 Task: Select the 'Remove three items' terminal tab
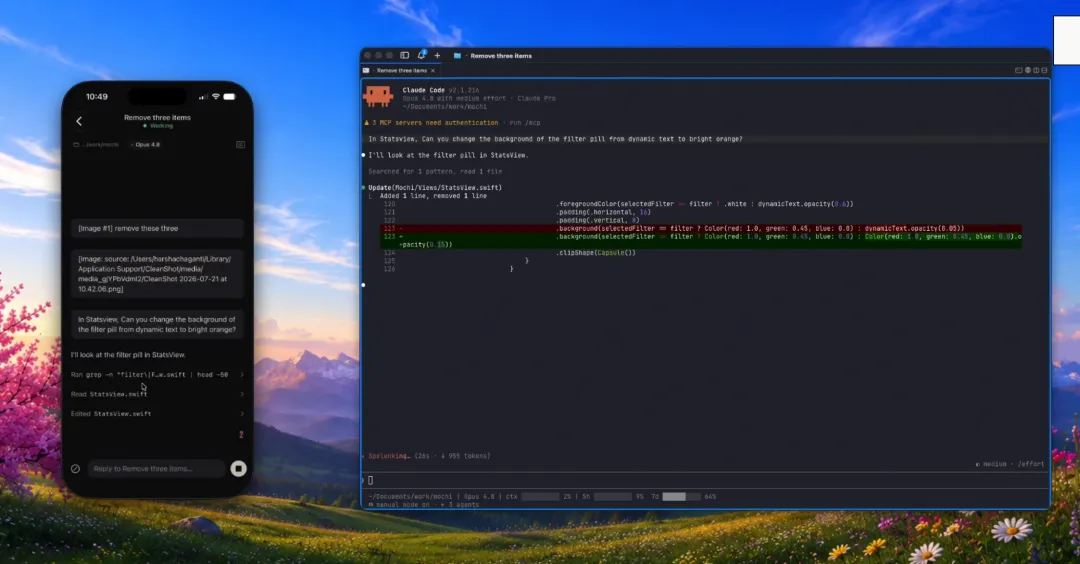(399, 70)
